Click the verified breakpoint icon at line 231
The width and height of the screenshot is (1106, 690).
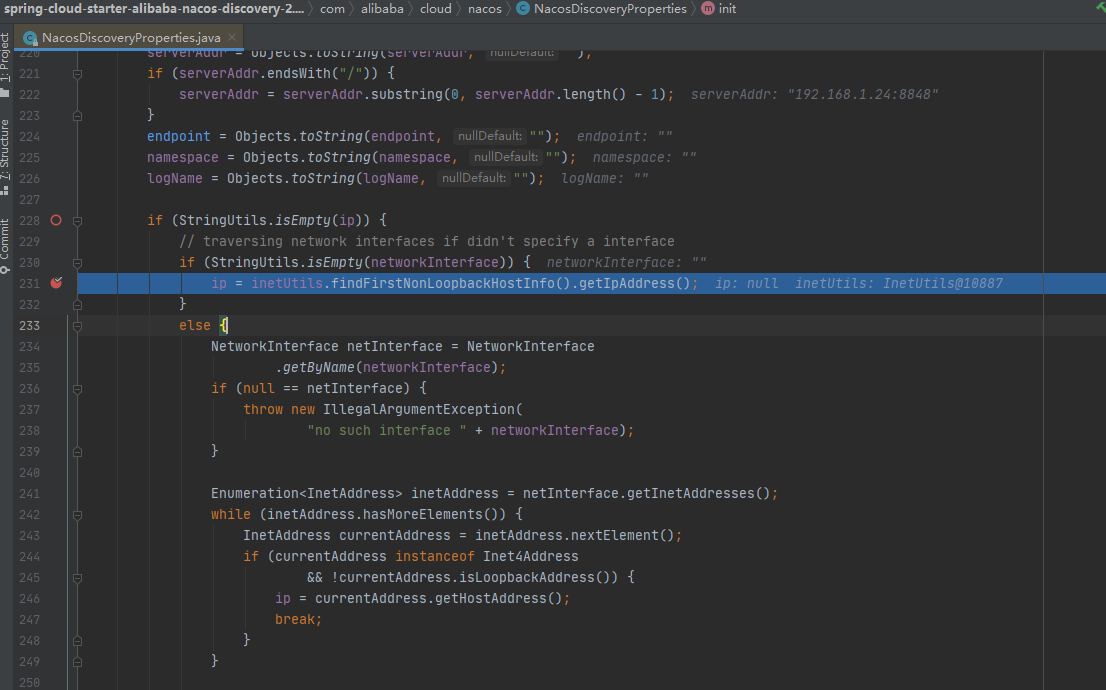[x=56, y=283]
